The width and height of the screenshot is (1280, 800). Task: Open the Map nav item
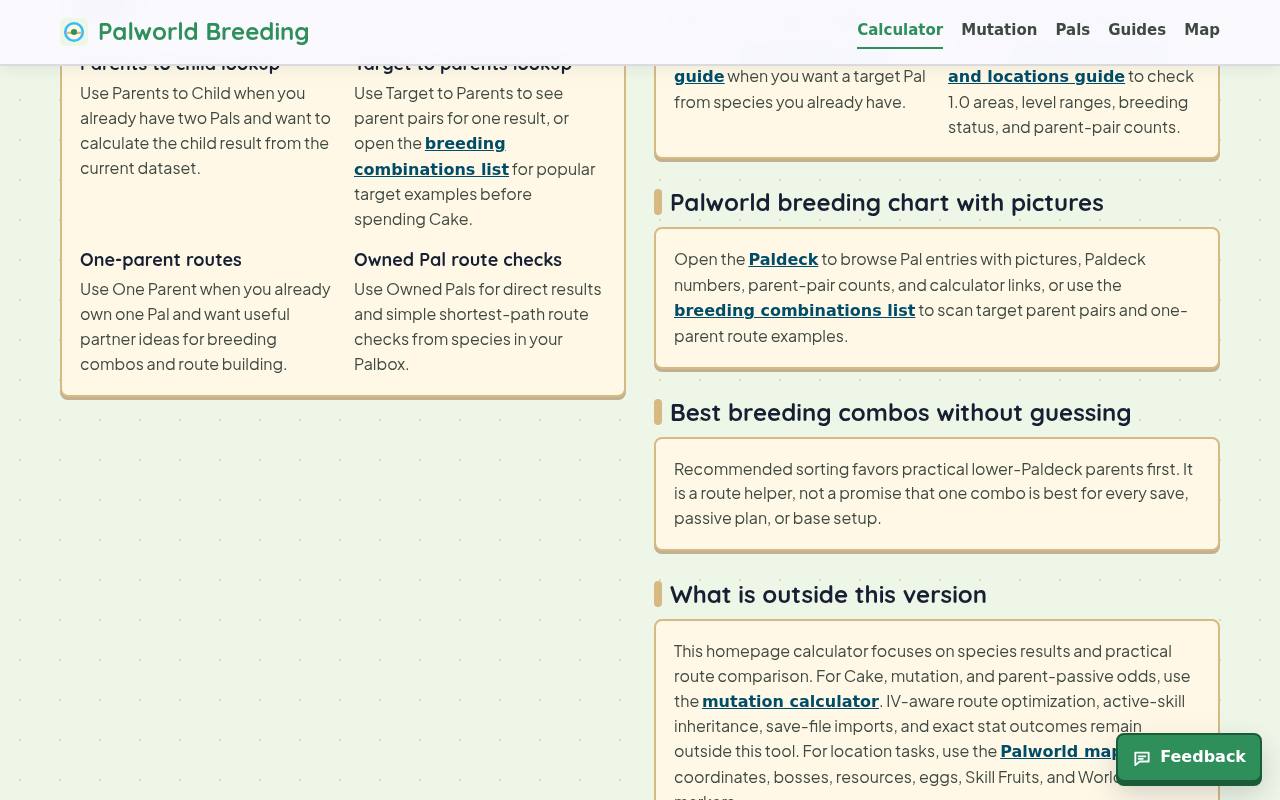[1202, 30]
